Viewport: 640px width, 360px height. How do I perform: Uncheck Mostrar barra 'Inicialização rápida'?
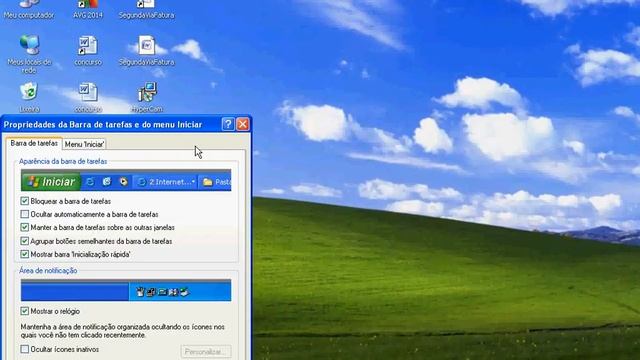[24, 254]
